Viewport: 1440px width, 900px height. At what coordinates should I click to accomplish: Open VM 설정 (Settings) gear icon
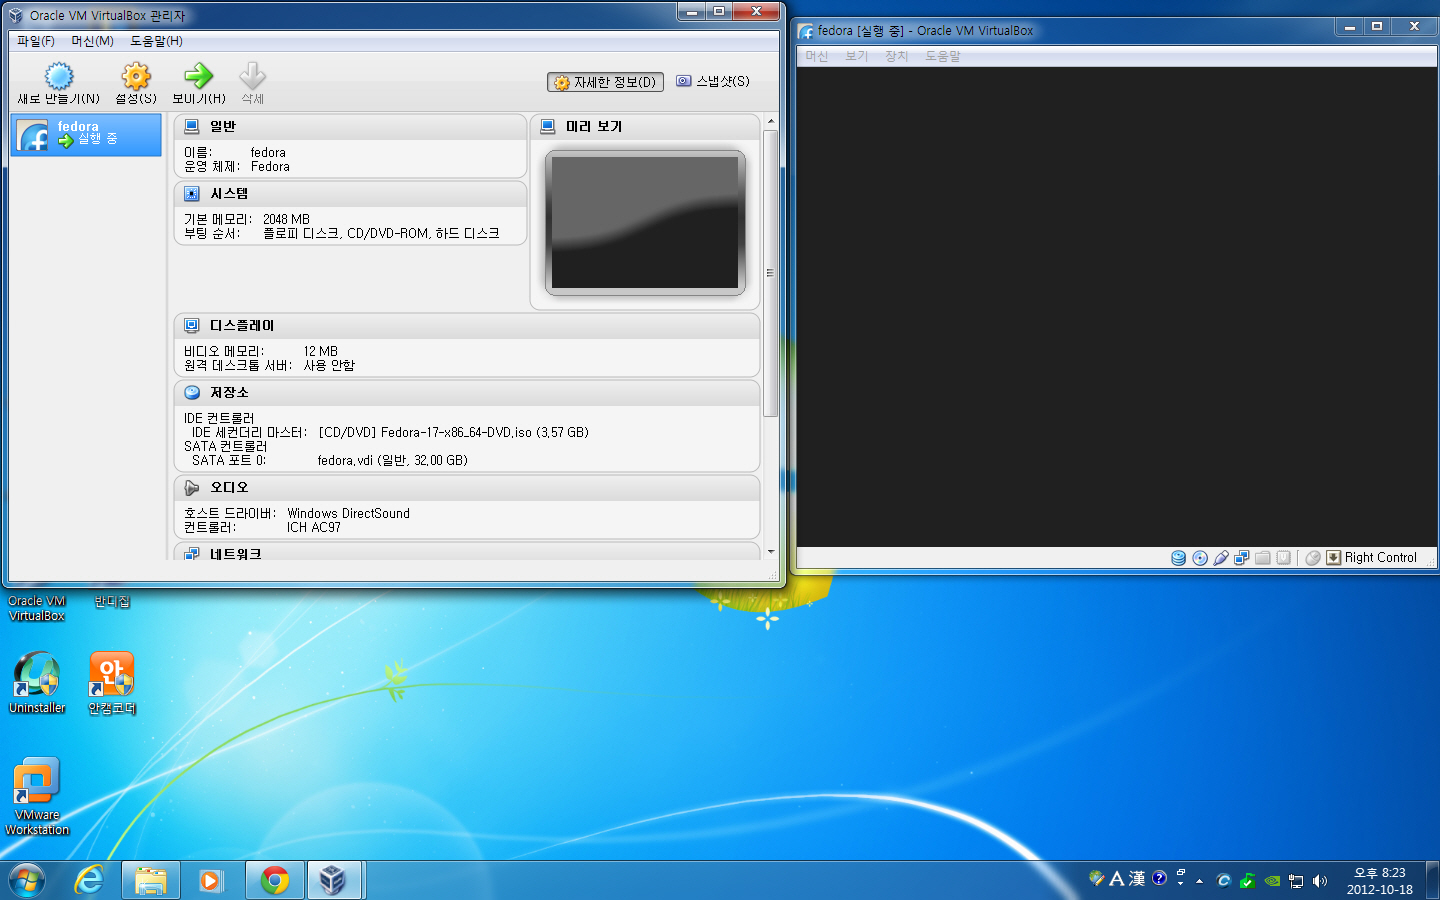click(136, 76)
